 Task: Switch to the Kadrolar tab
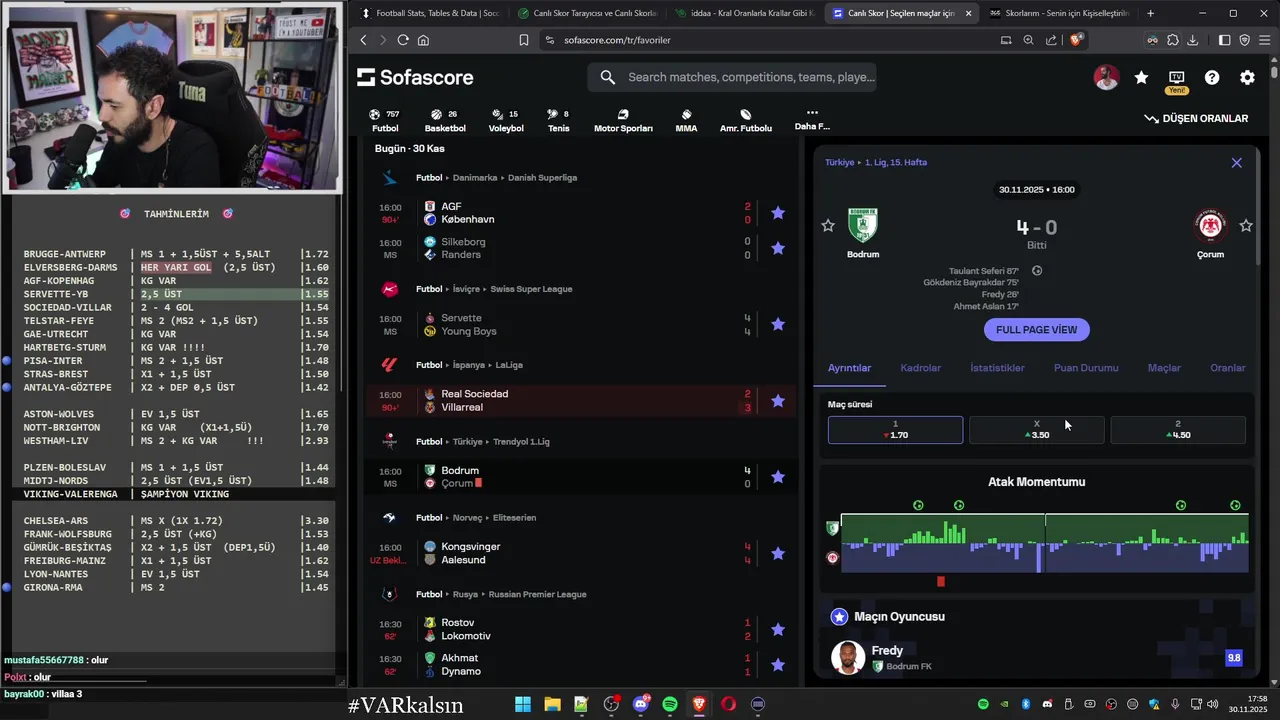920,368
